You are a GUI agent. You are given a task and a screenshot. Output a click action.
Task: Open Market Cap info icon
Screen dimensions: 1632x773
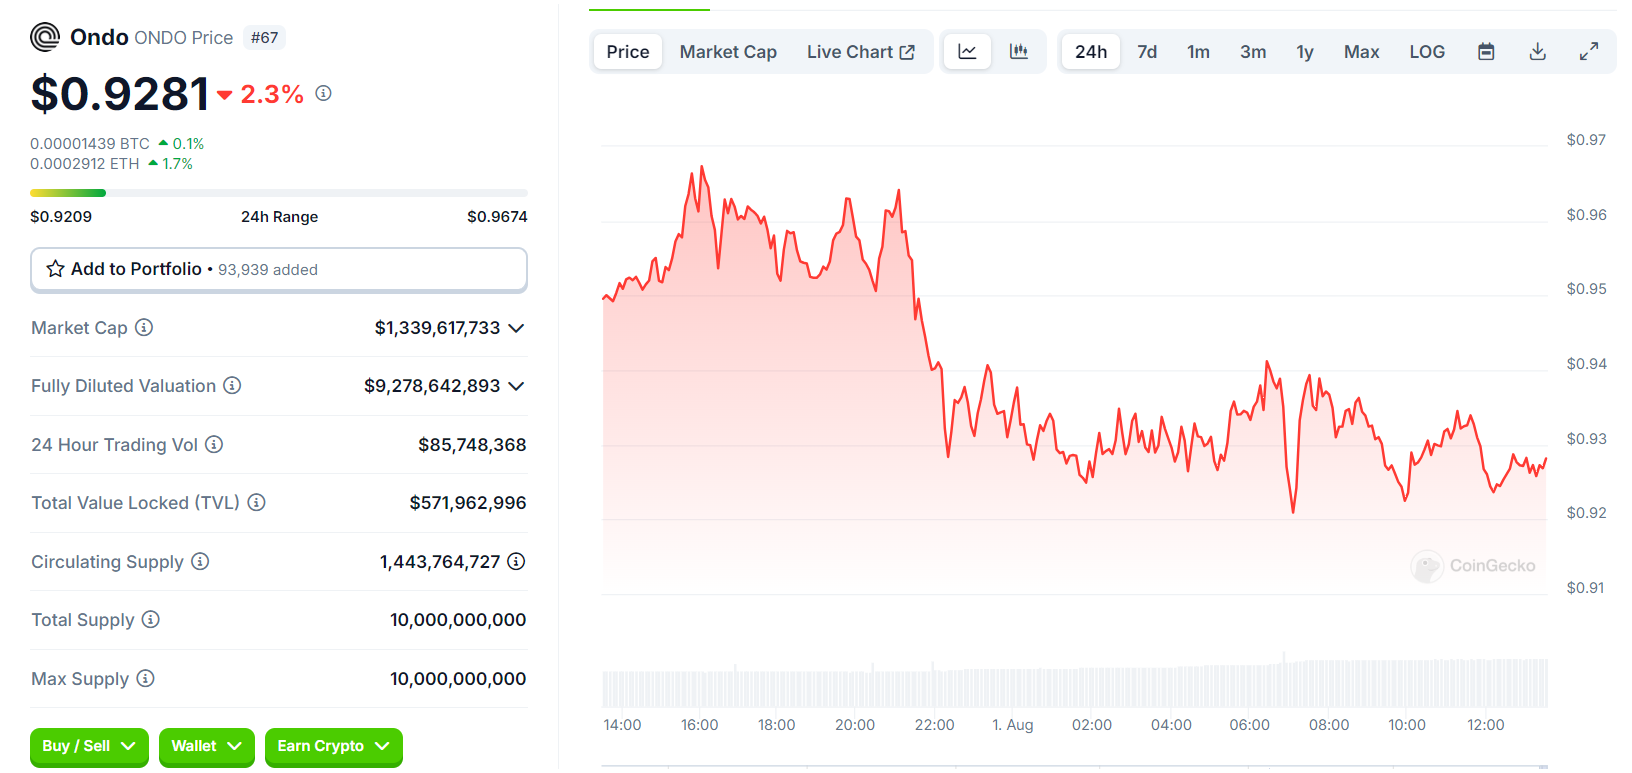point(144,327)
